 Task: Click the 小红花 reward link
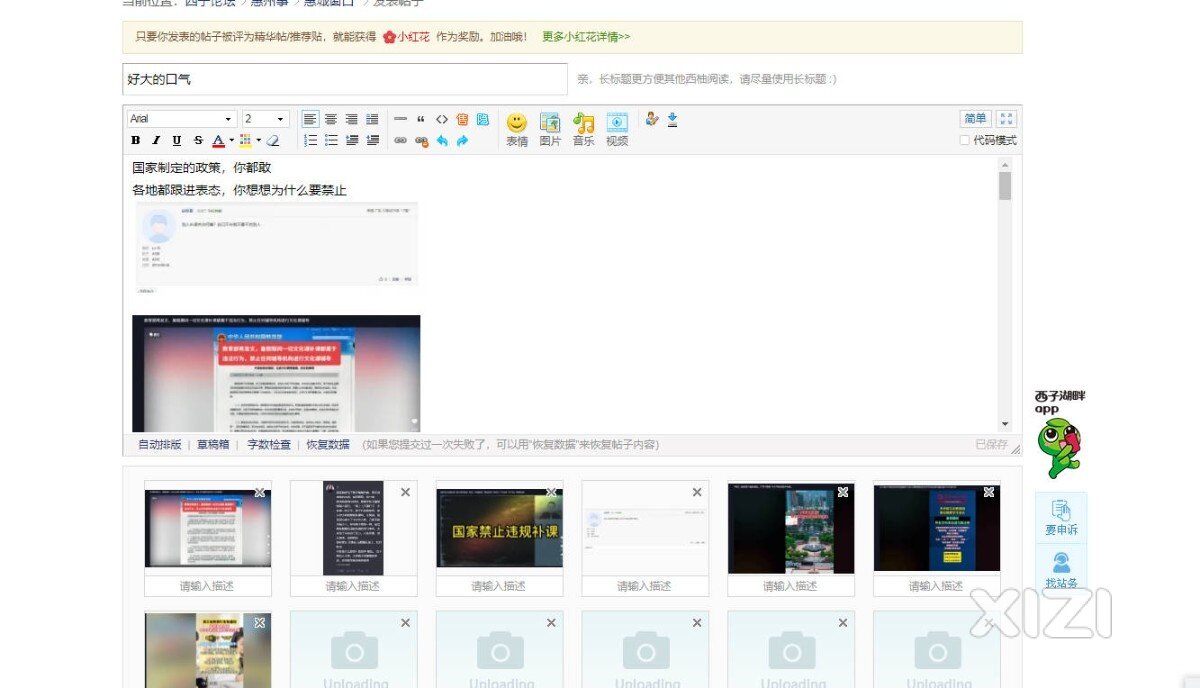tap(406, 37)
